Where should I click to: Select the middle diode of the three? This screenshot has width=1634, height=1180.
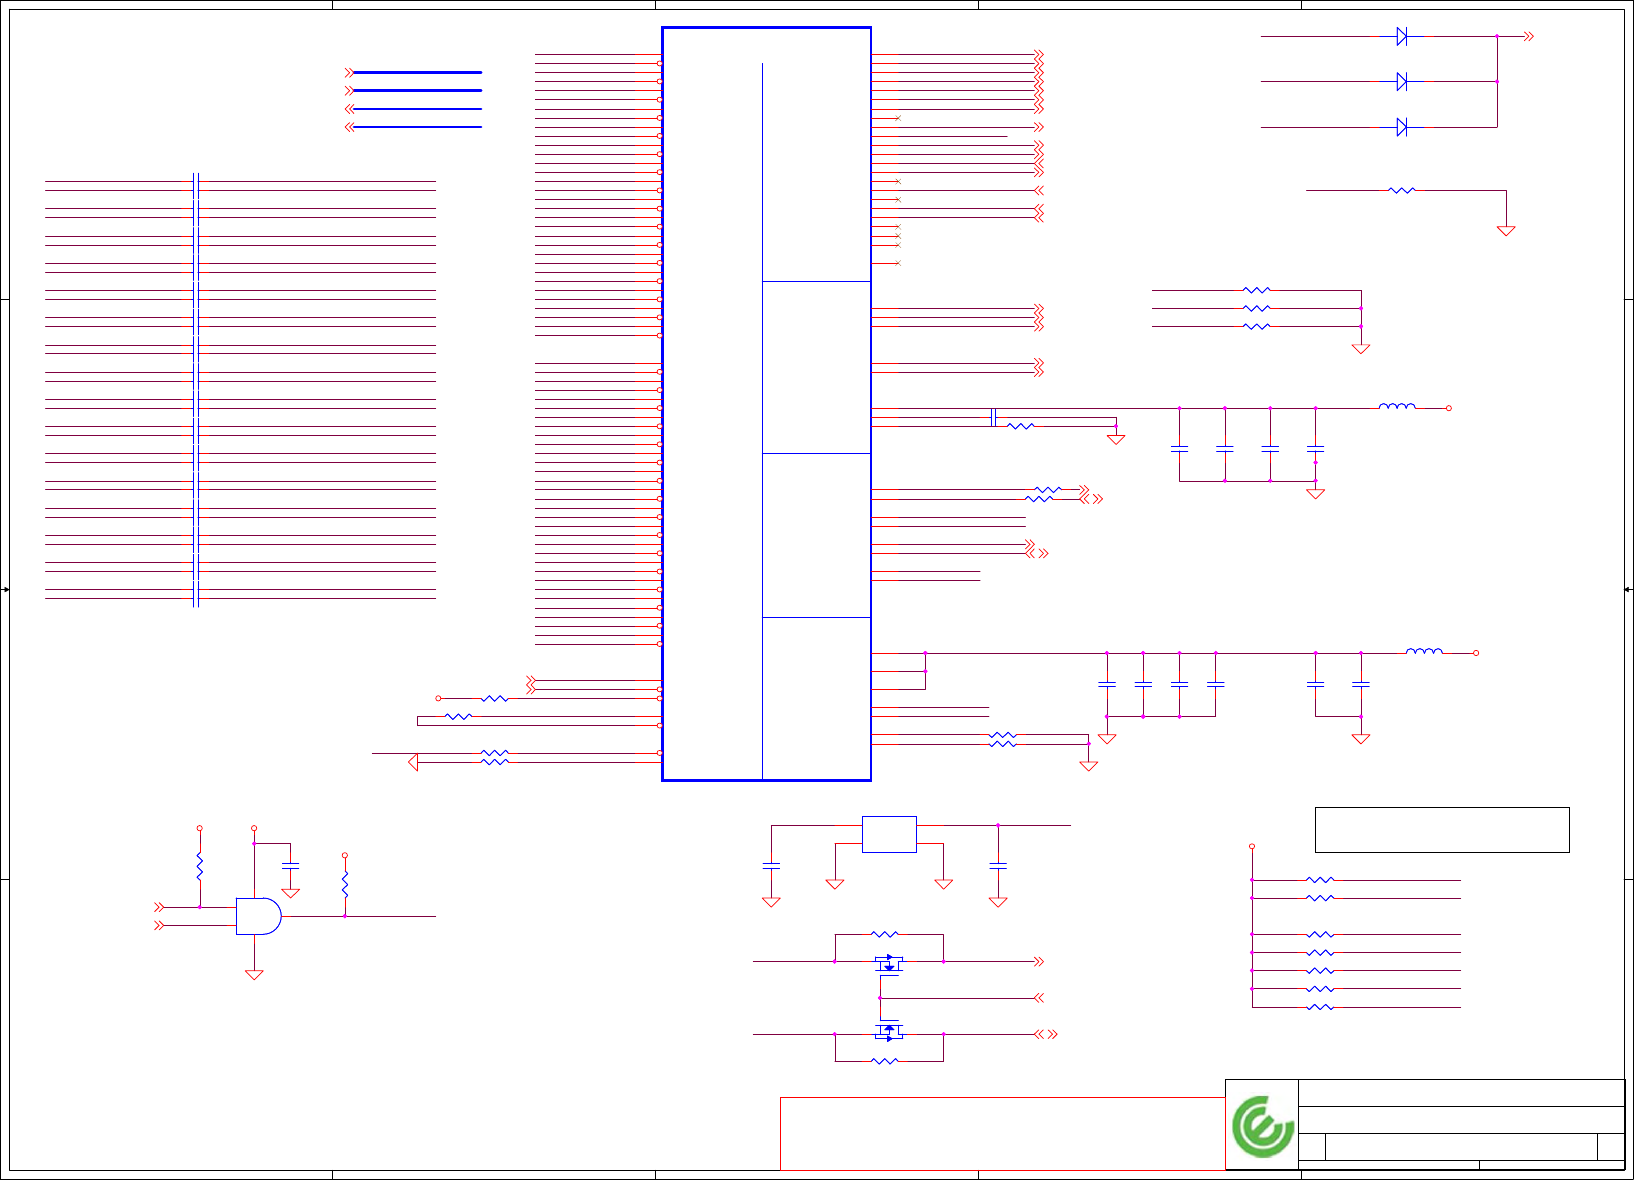tap(1402, 81)
